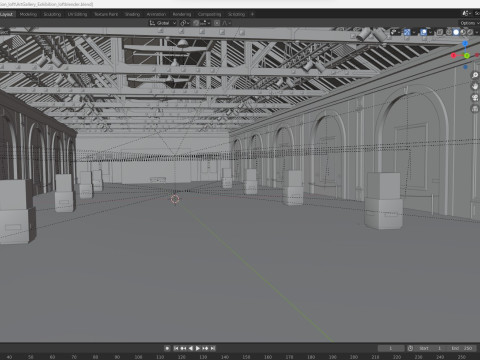
Task: Open the Global transform orientation dropdown
Action: (163, 23)
